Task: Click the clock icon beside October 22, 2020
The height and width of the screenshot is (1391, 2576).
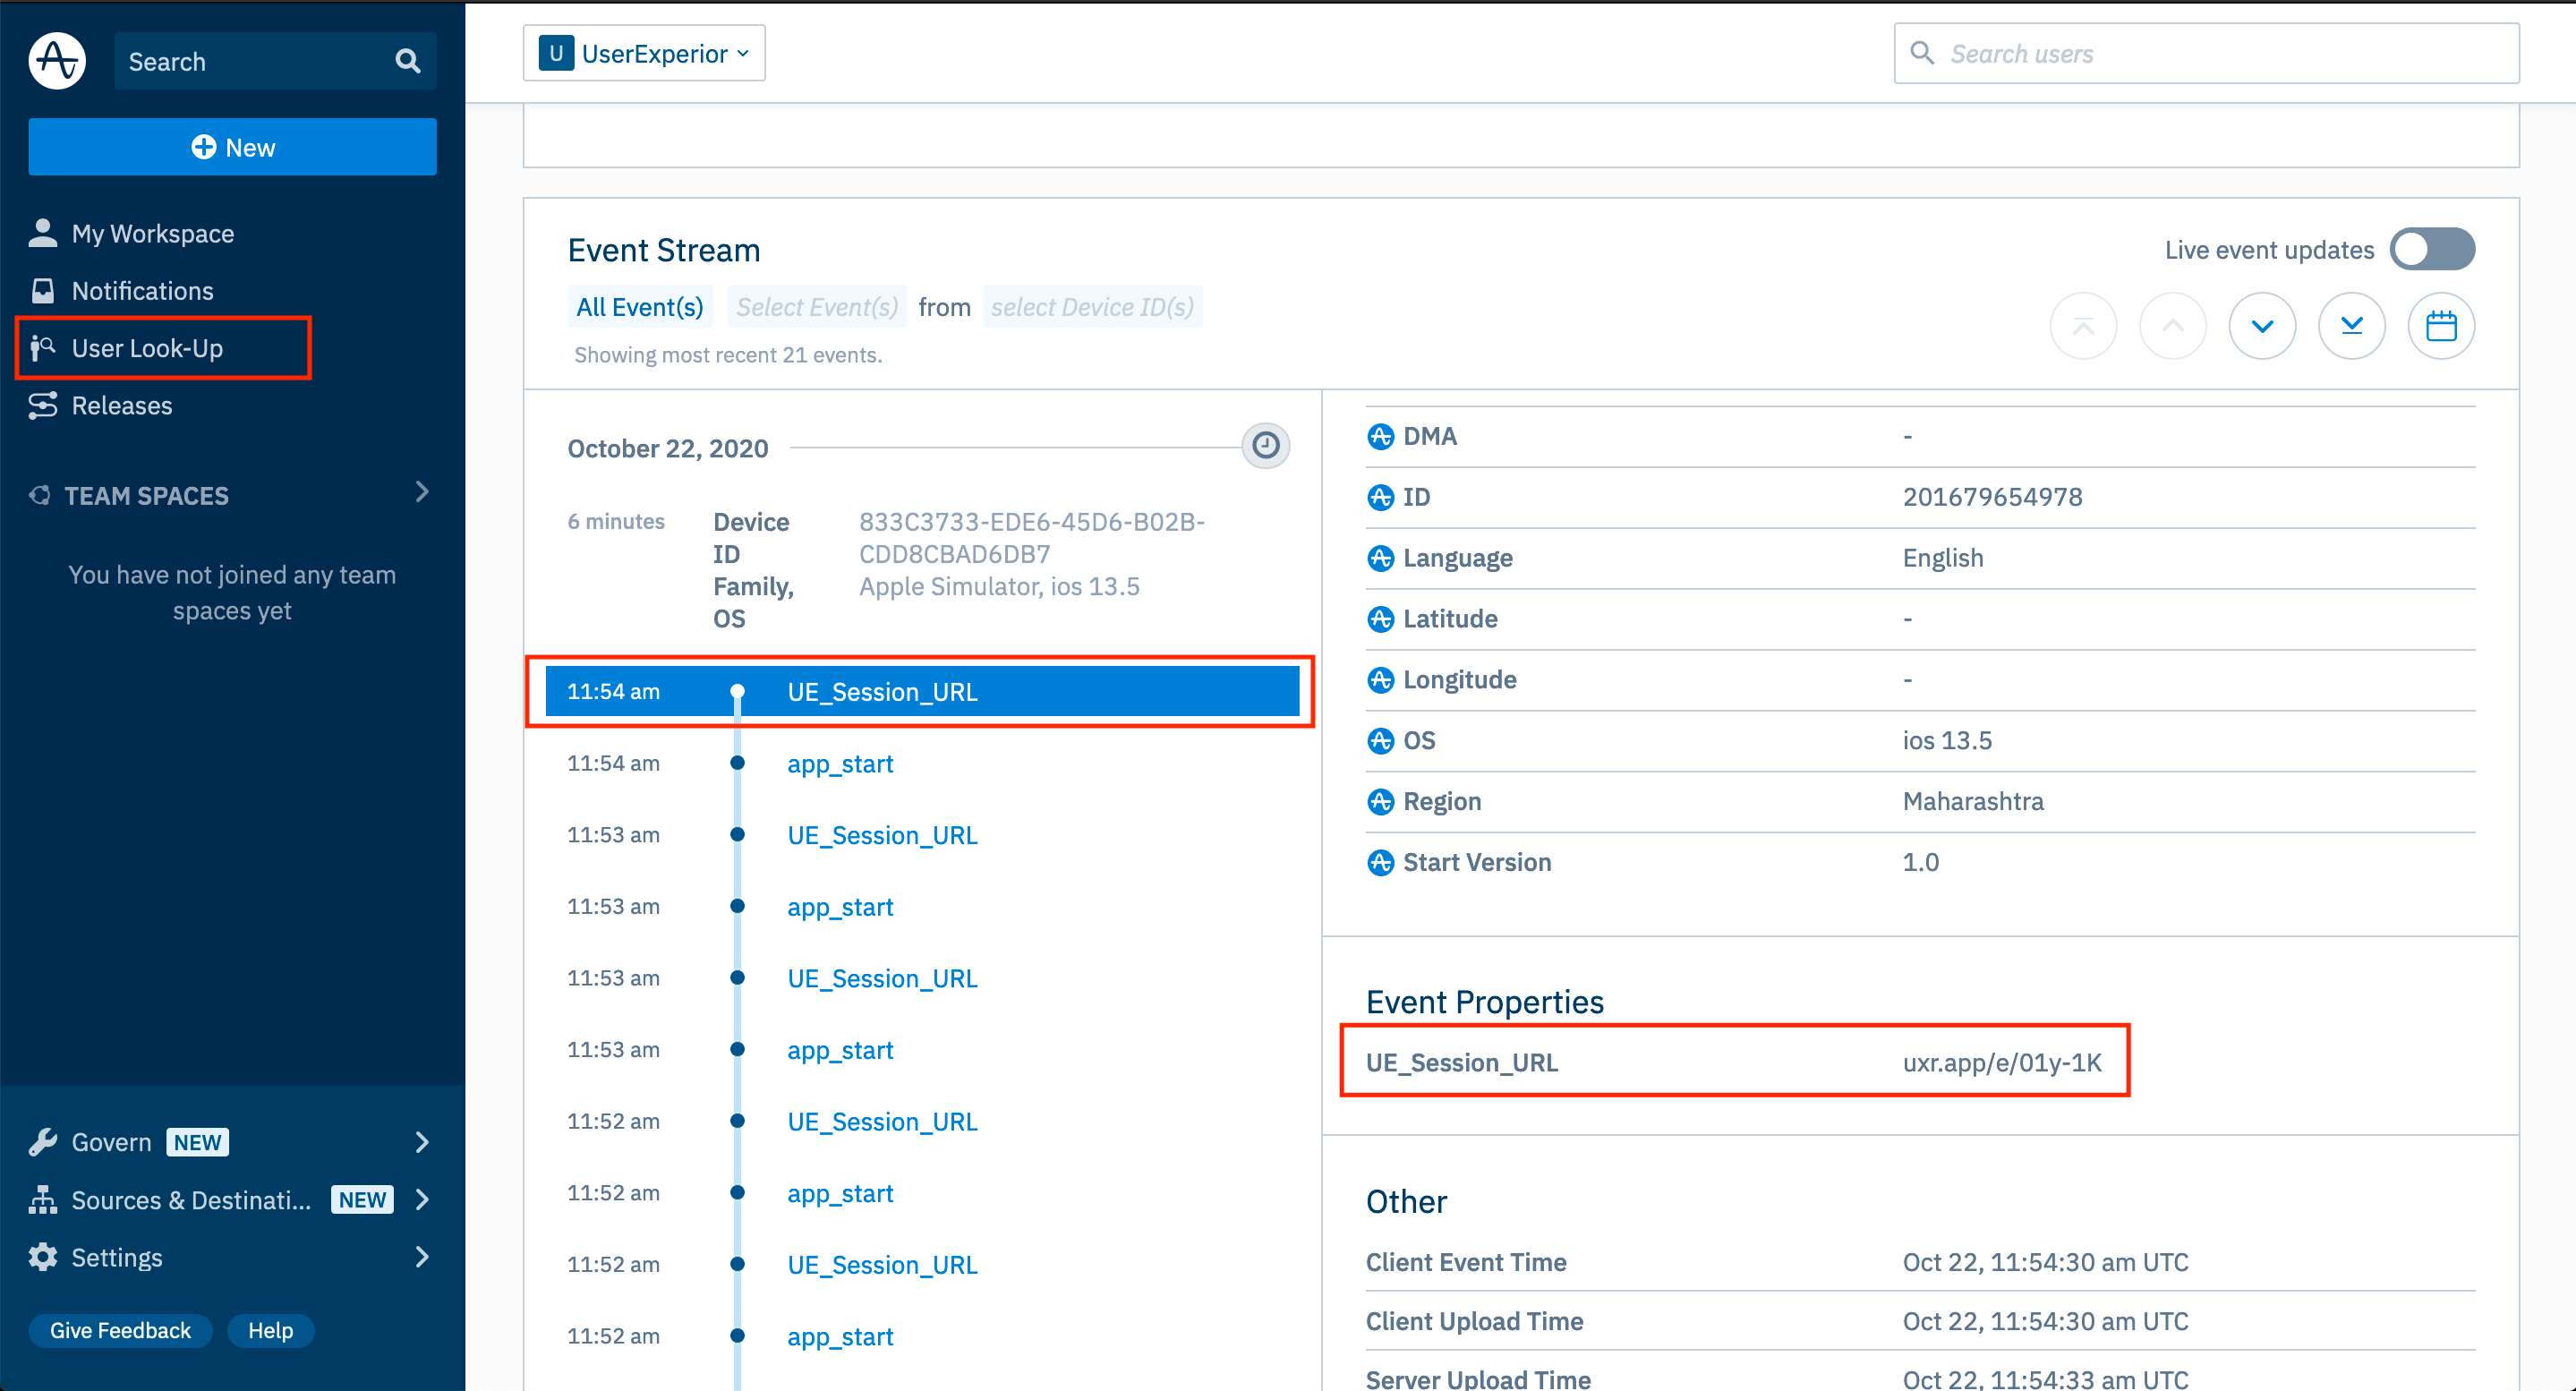Action: 1266,445
